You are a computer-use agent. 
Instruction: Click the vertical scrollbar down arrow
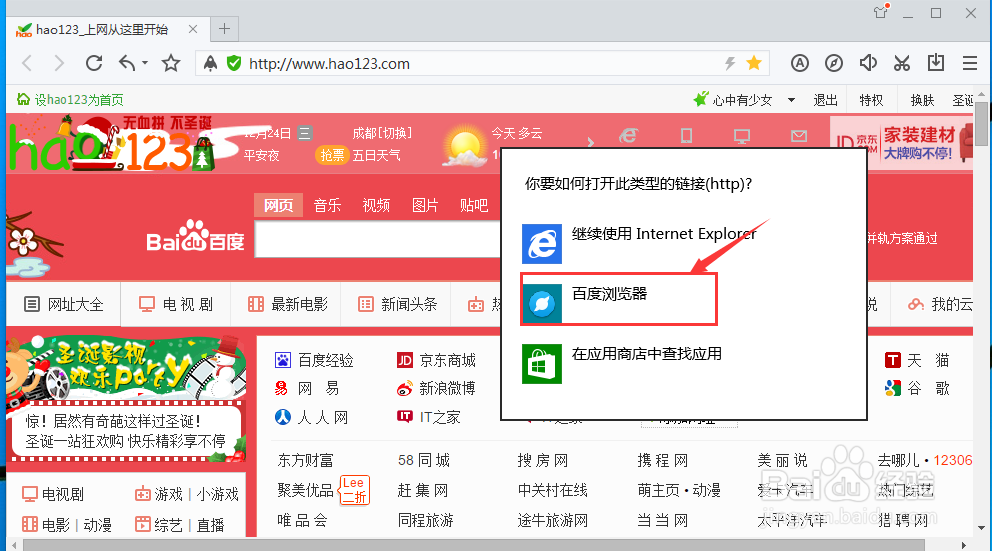[x=981, y=528]
